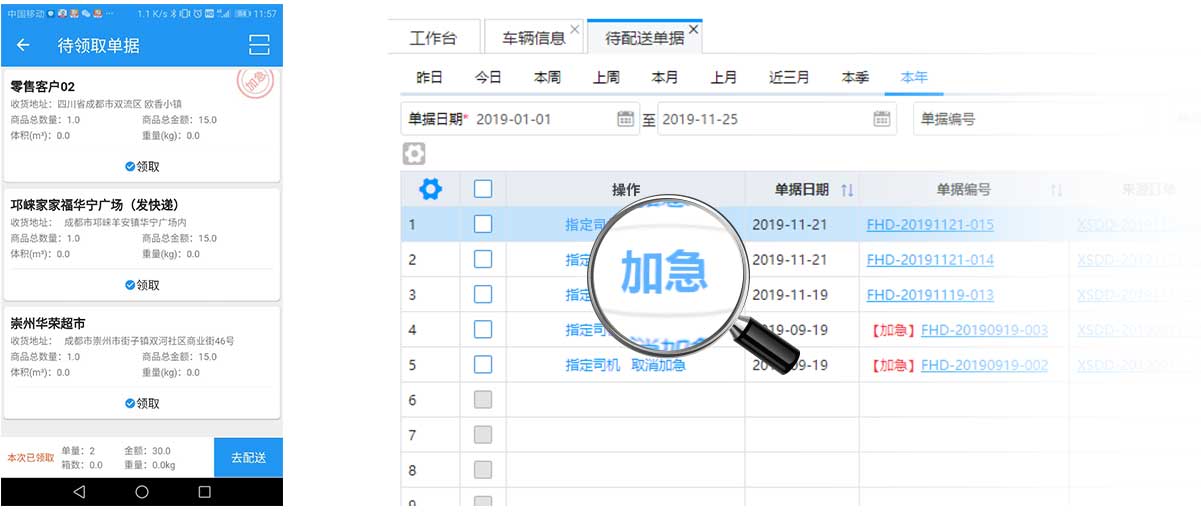
Task: Open order link FHD-20191121-015
Action: point(930,225)
